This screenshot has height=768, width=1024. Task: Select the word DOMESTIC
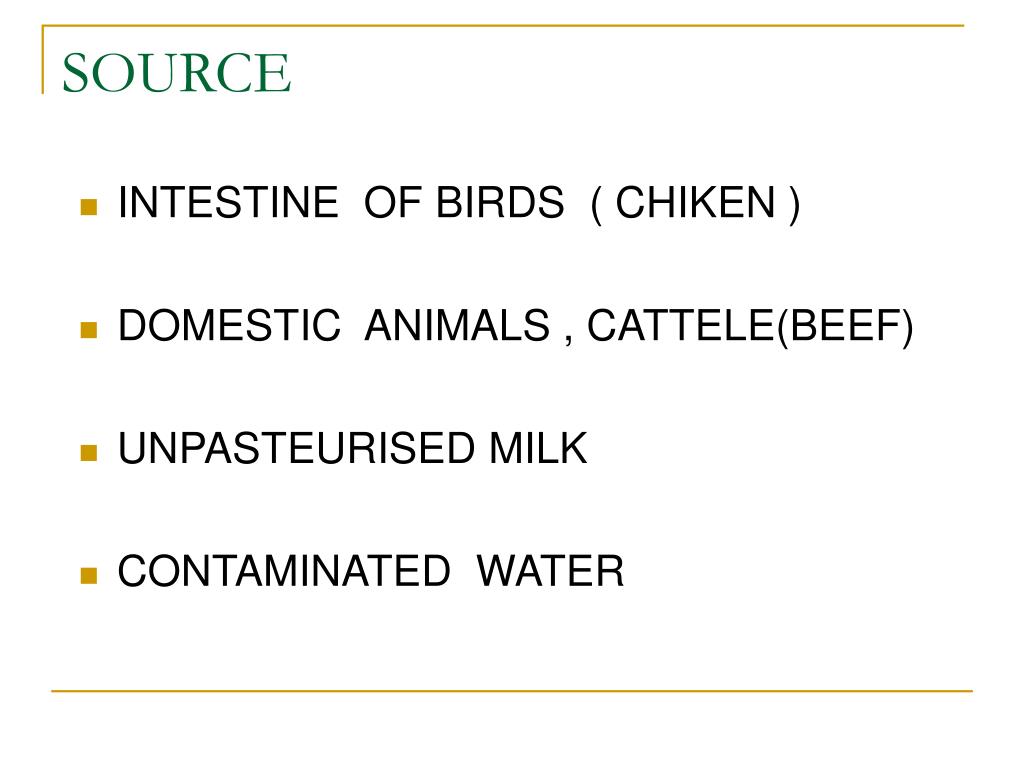point(229,327)
